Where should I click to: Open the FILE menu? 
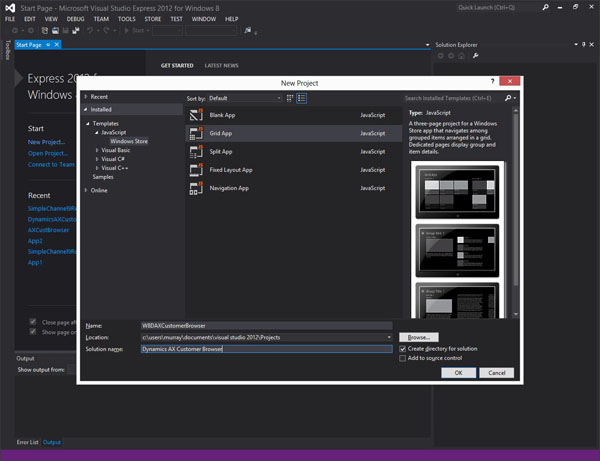[10, 19]
